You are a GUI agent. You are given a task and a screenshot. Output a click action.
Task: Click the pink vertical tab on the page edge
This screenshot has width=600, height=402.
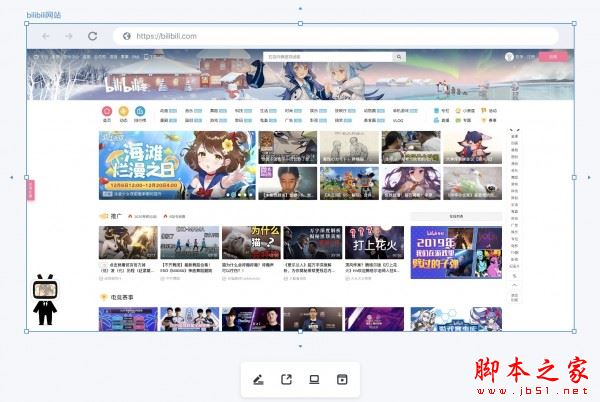[30, 190]
